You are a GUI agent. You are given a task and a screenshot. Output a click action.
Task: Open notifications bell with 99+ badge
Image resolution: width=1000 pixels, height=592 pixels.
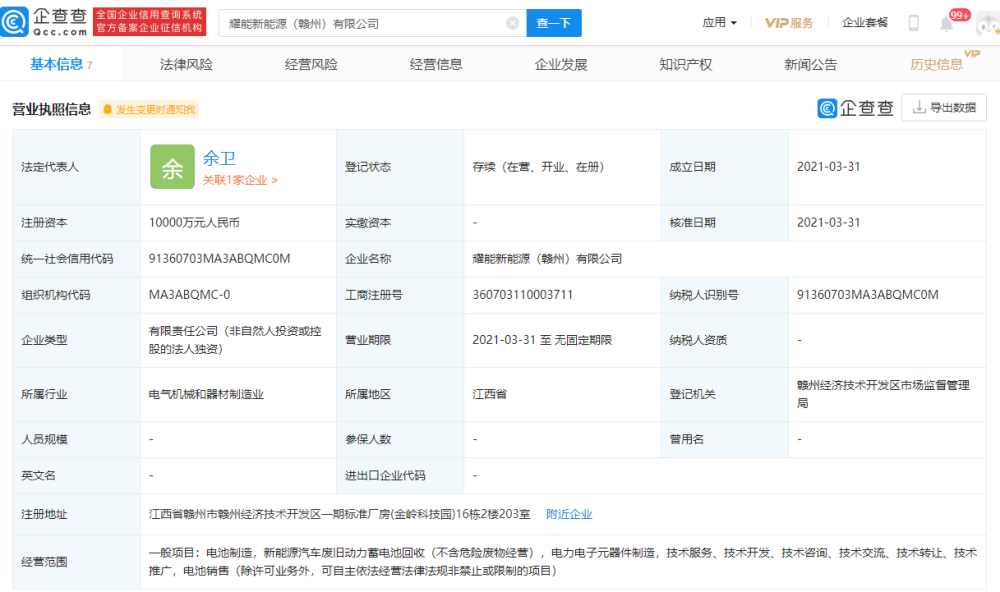pyautogui.click(x=946, y=23)
